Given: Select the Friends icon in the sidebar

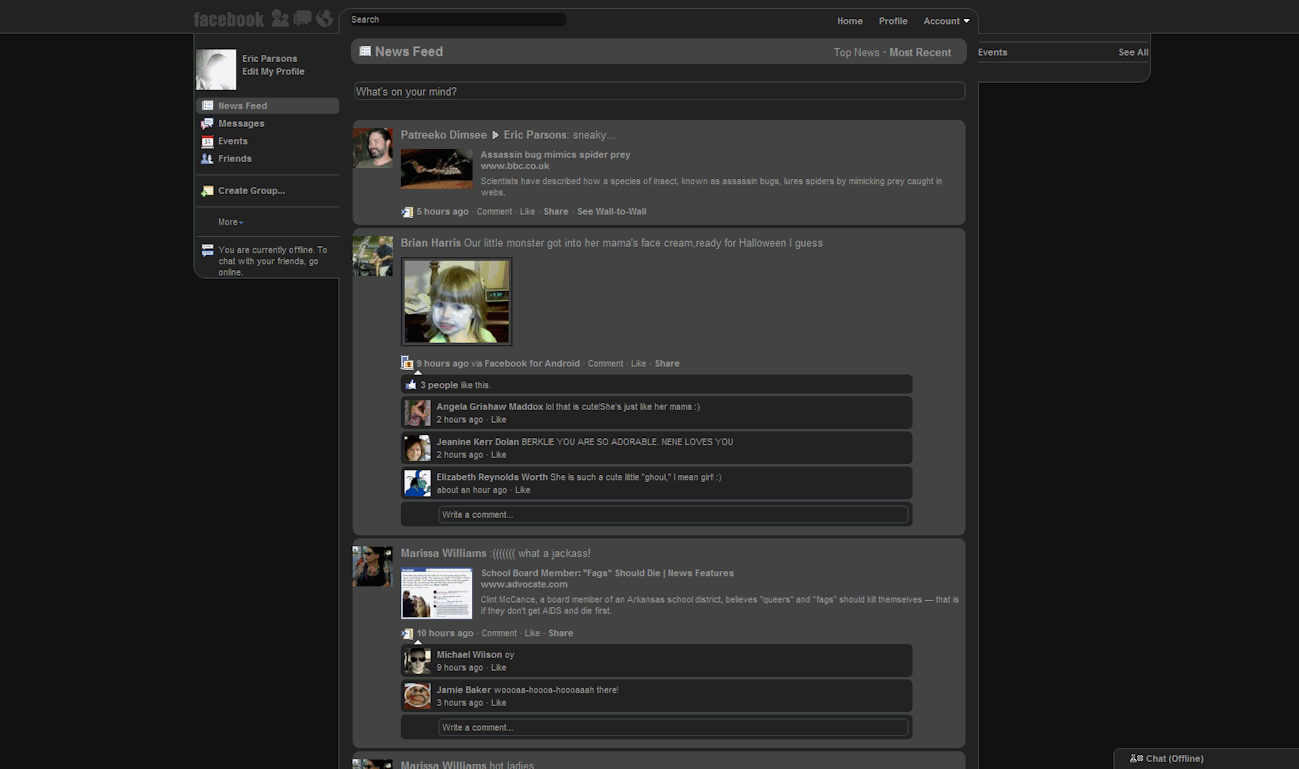Looking at the screenshot, I should [x=208, y=158].
